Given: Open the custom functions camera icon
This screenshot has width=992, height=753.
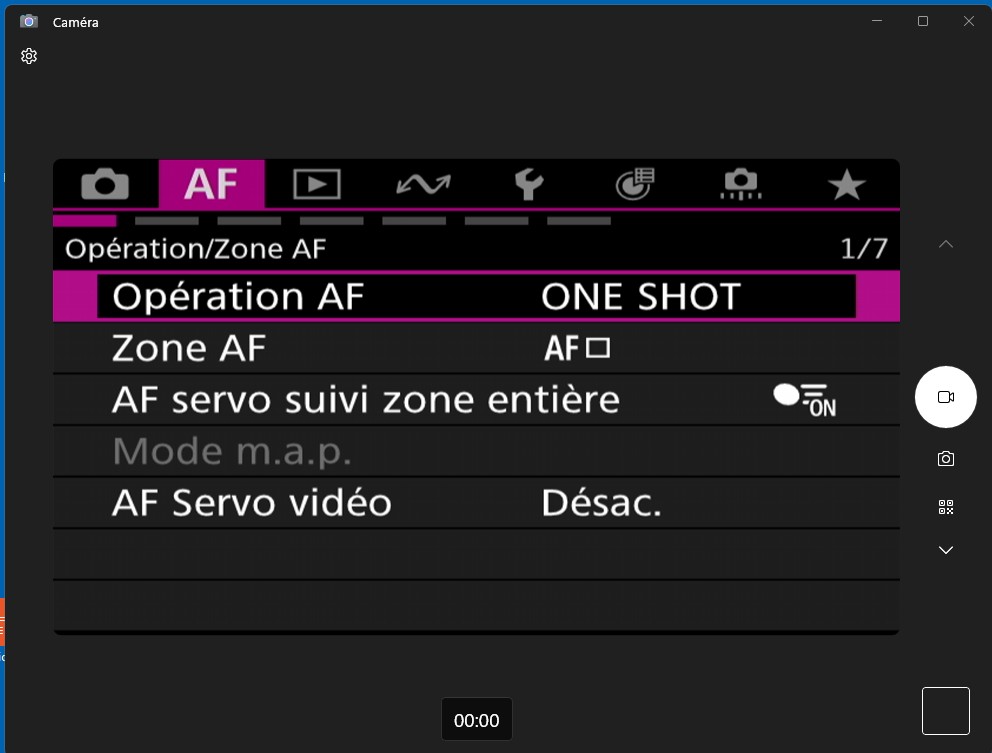Looking at the screenshot, I should pos(740,184).
